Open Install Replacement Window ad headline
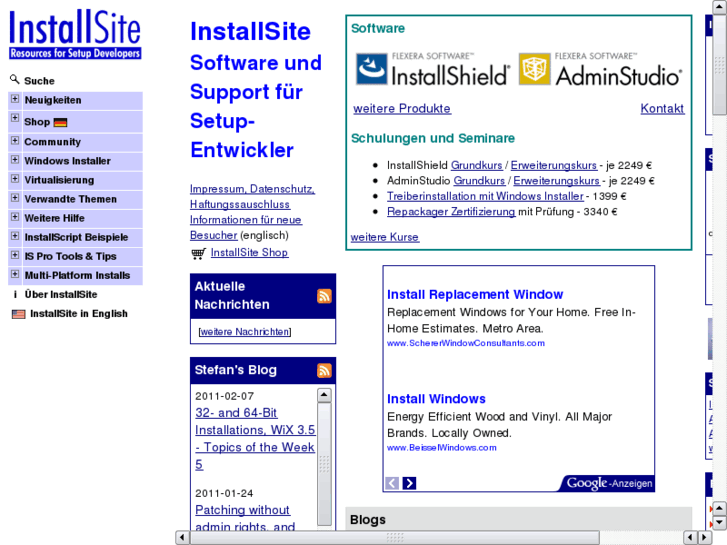Screen dimensions: 727x545 (x=475, y=295)
